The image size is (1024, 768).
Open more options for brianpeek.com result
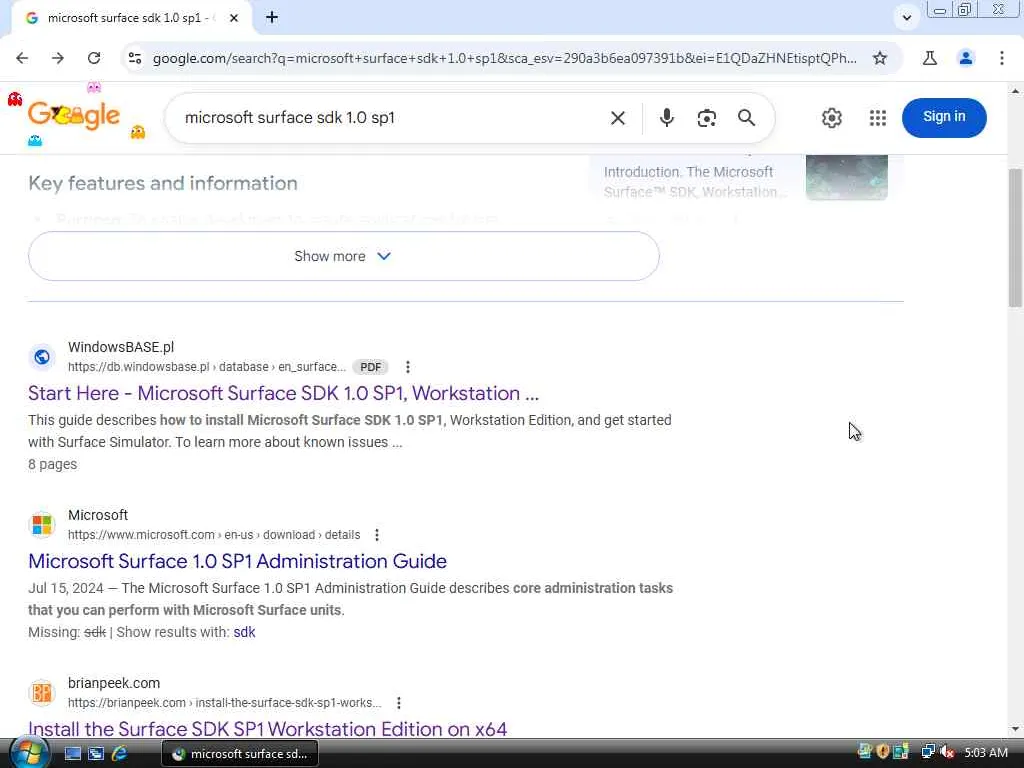tap(398, 703)
